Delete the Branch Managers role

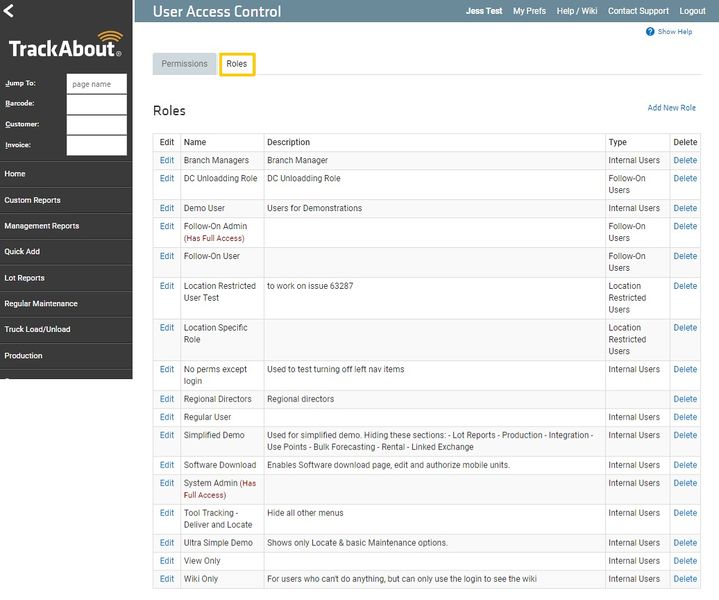pyautogui.click(x=685, y=161)
